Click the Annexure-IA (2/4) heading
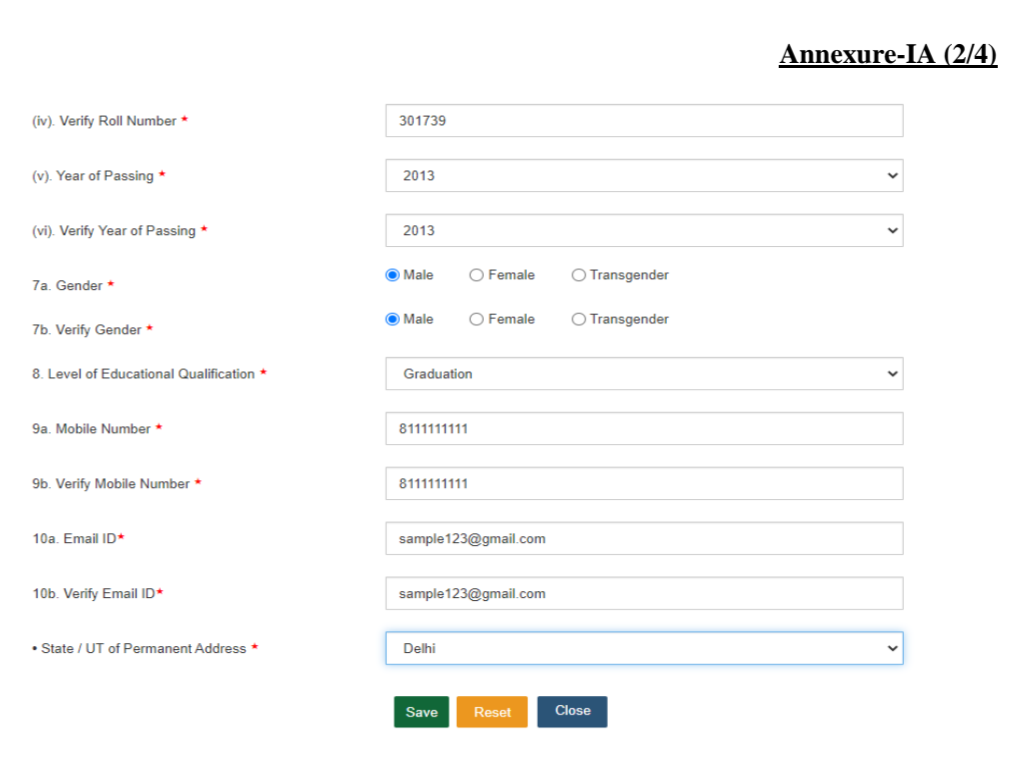This screenshot has height=763, width=1010. coord(887,54)
